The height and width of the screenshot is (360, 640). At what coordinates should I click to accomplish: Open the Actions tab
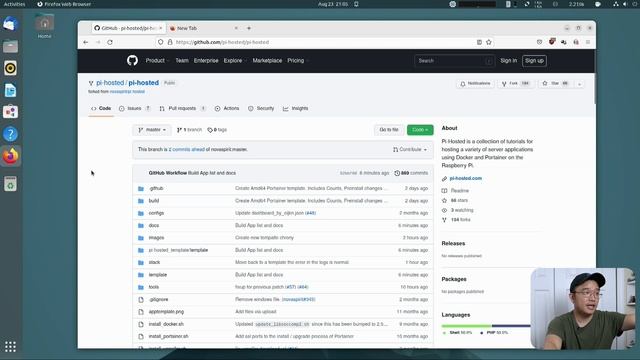227,108
